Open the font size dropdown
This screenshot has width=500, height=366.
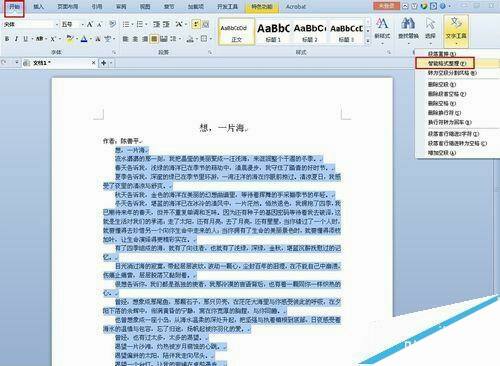click(x=82, y=24)
